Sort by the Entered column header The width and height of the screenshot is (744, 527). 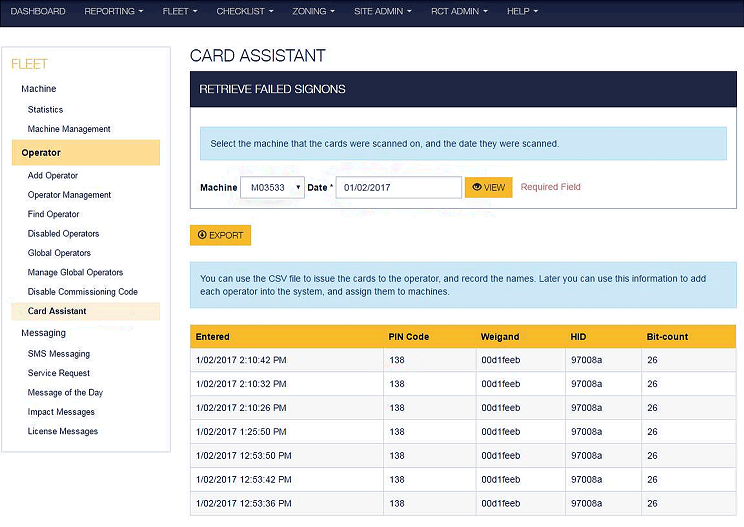(x=213, y=337)
